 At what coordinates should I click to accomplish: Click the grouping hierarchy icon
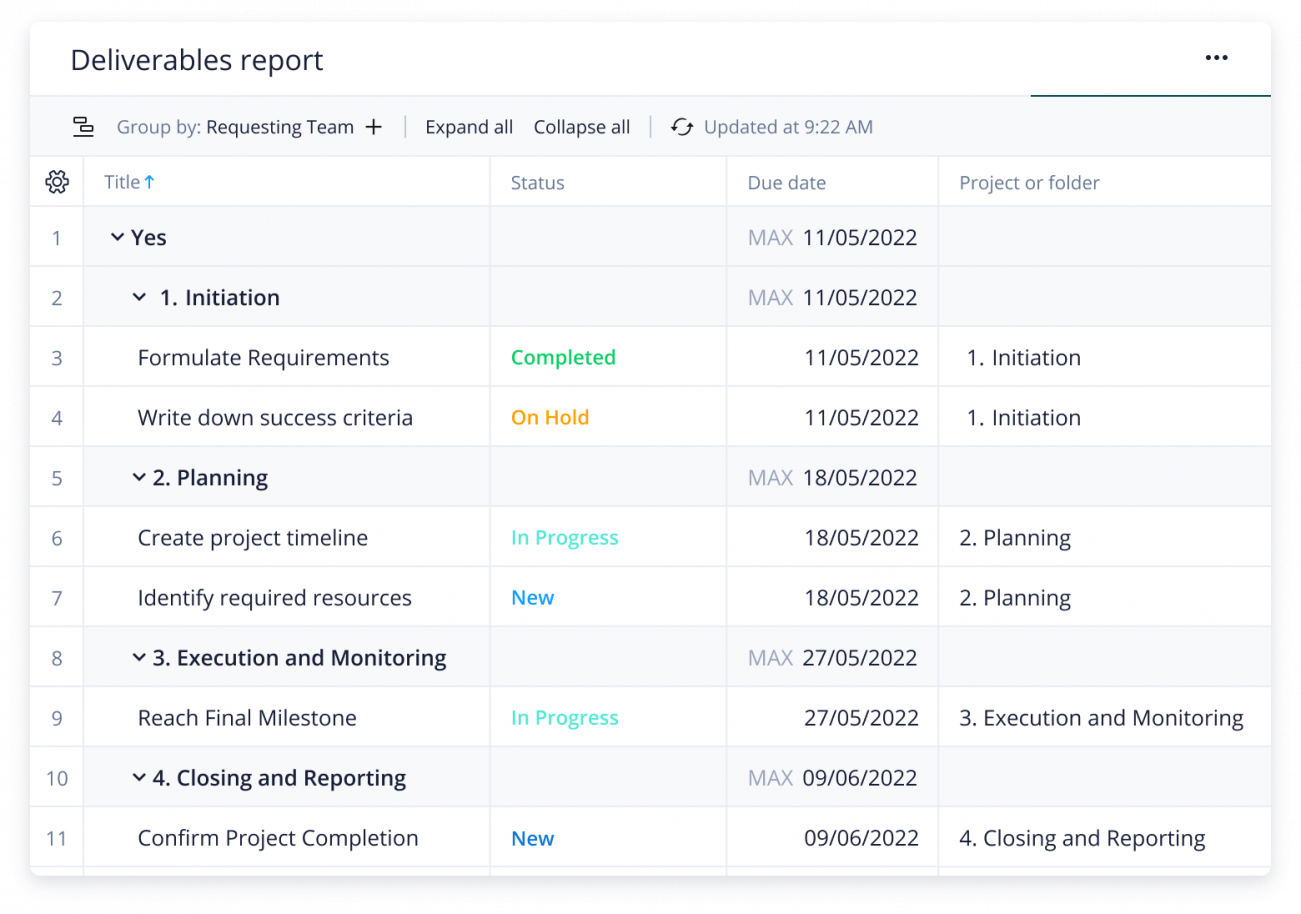coord(84,127)
